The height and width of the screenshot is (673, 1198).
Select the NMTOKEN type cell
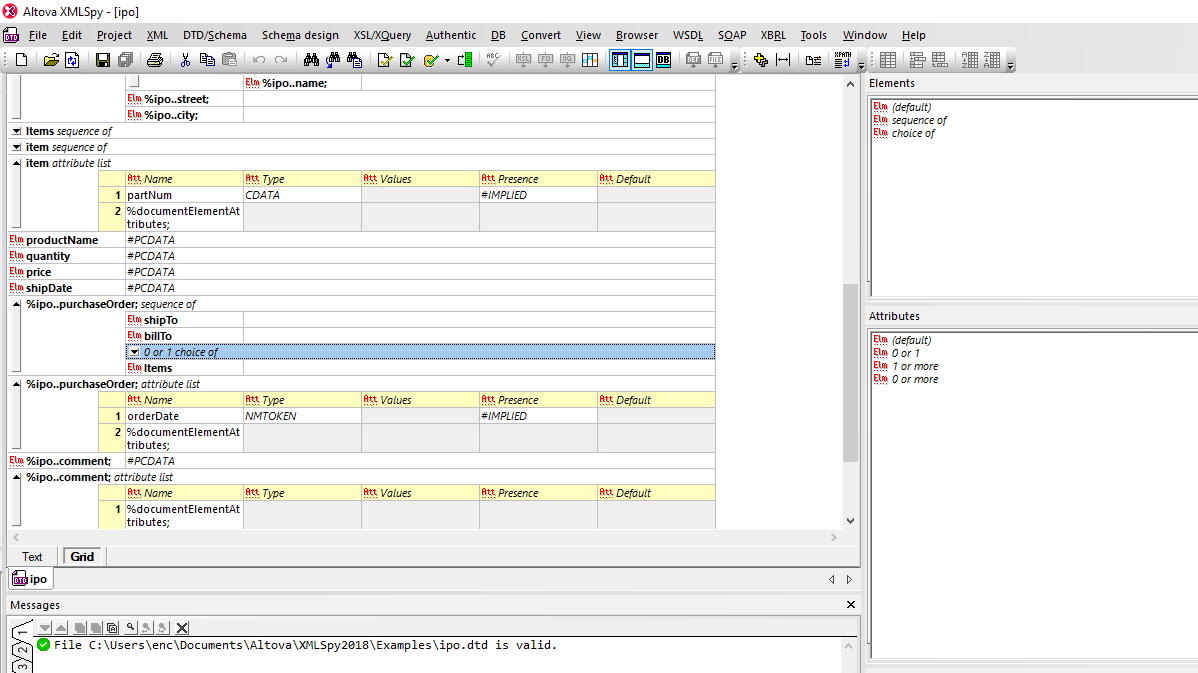point(303,416)
